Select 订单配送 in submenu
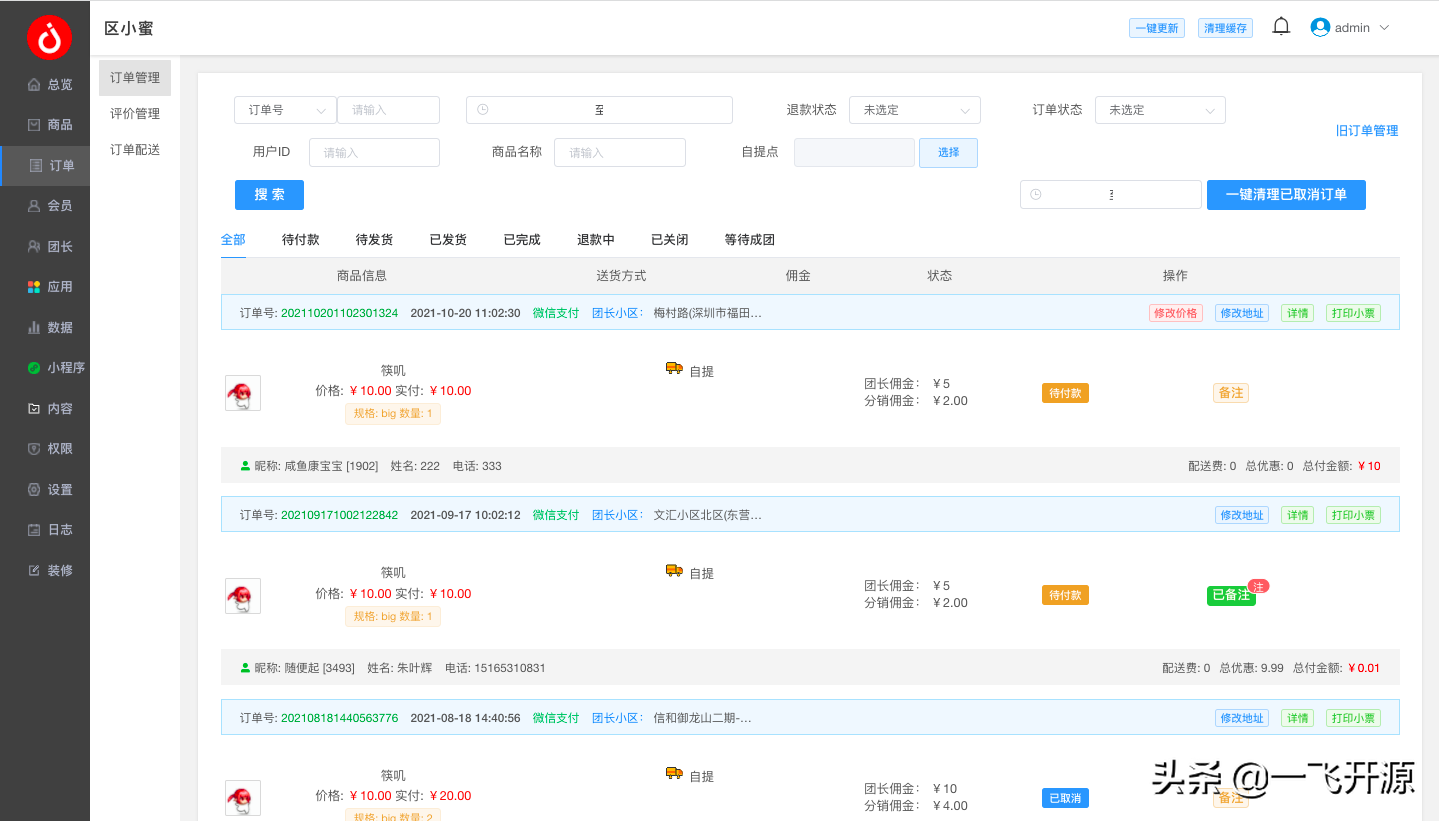This screenshot has width=1439, height=821. pyautogui.click(x=135, y=150)
